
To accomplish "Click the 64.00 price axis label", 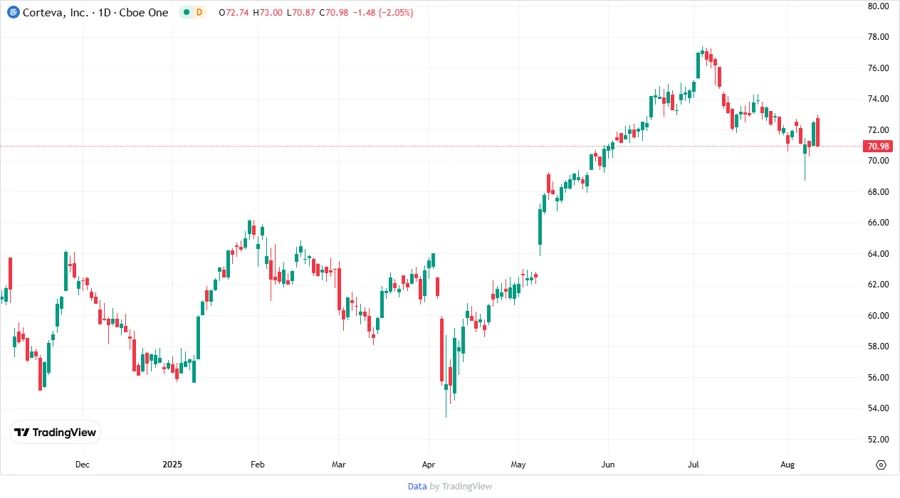I will [x=878, y=254].
